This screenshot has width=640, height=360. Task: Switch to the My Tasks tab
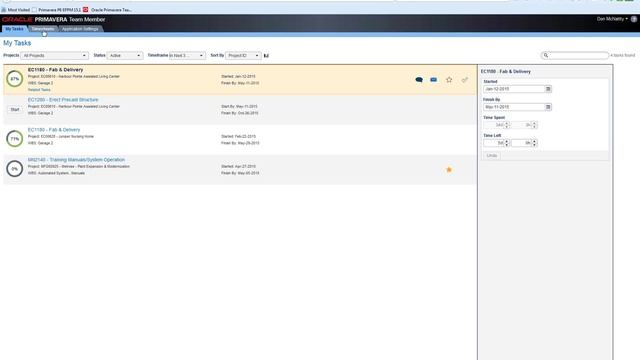pyautogui.click(x=14, y=29)
